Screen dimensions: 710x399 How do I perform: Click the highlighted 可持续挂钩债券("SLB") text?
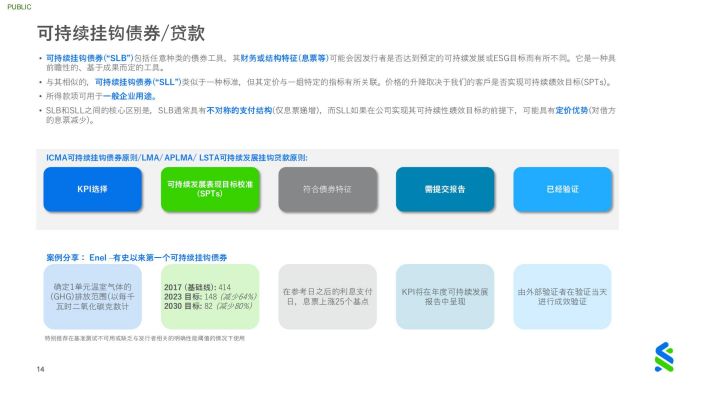90,58
